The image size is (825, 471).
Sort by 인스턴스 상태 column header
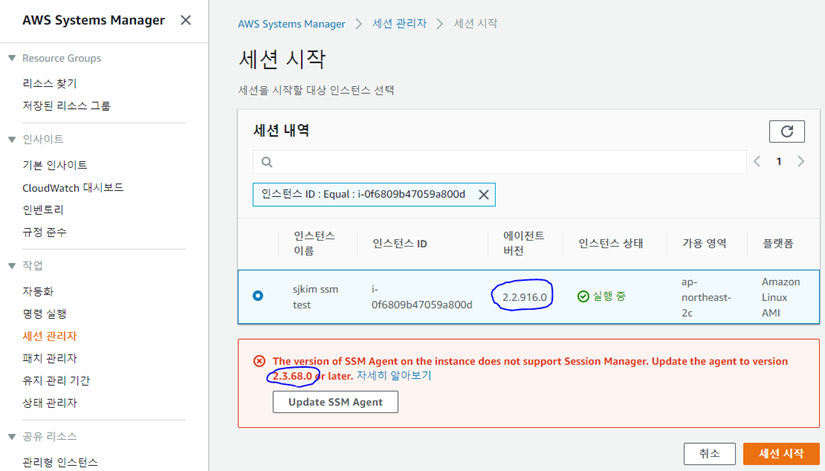[610, 243]
